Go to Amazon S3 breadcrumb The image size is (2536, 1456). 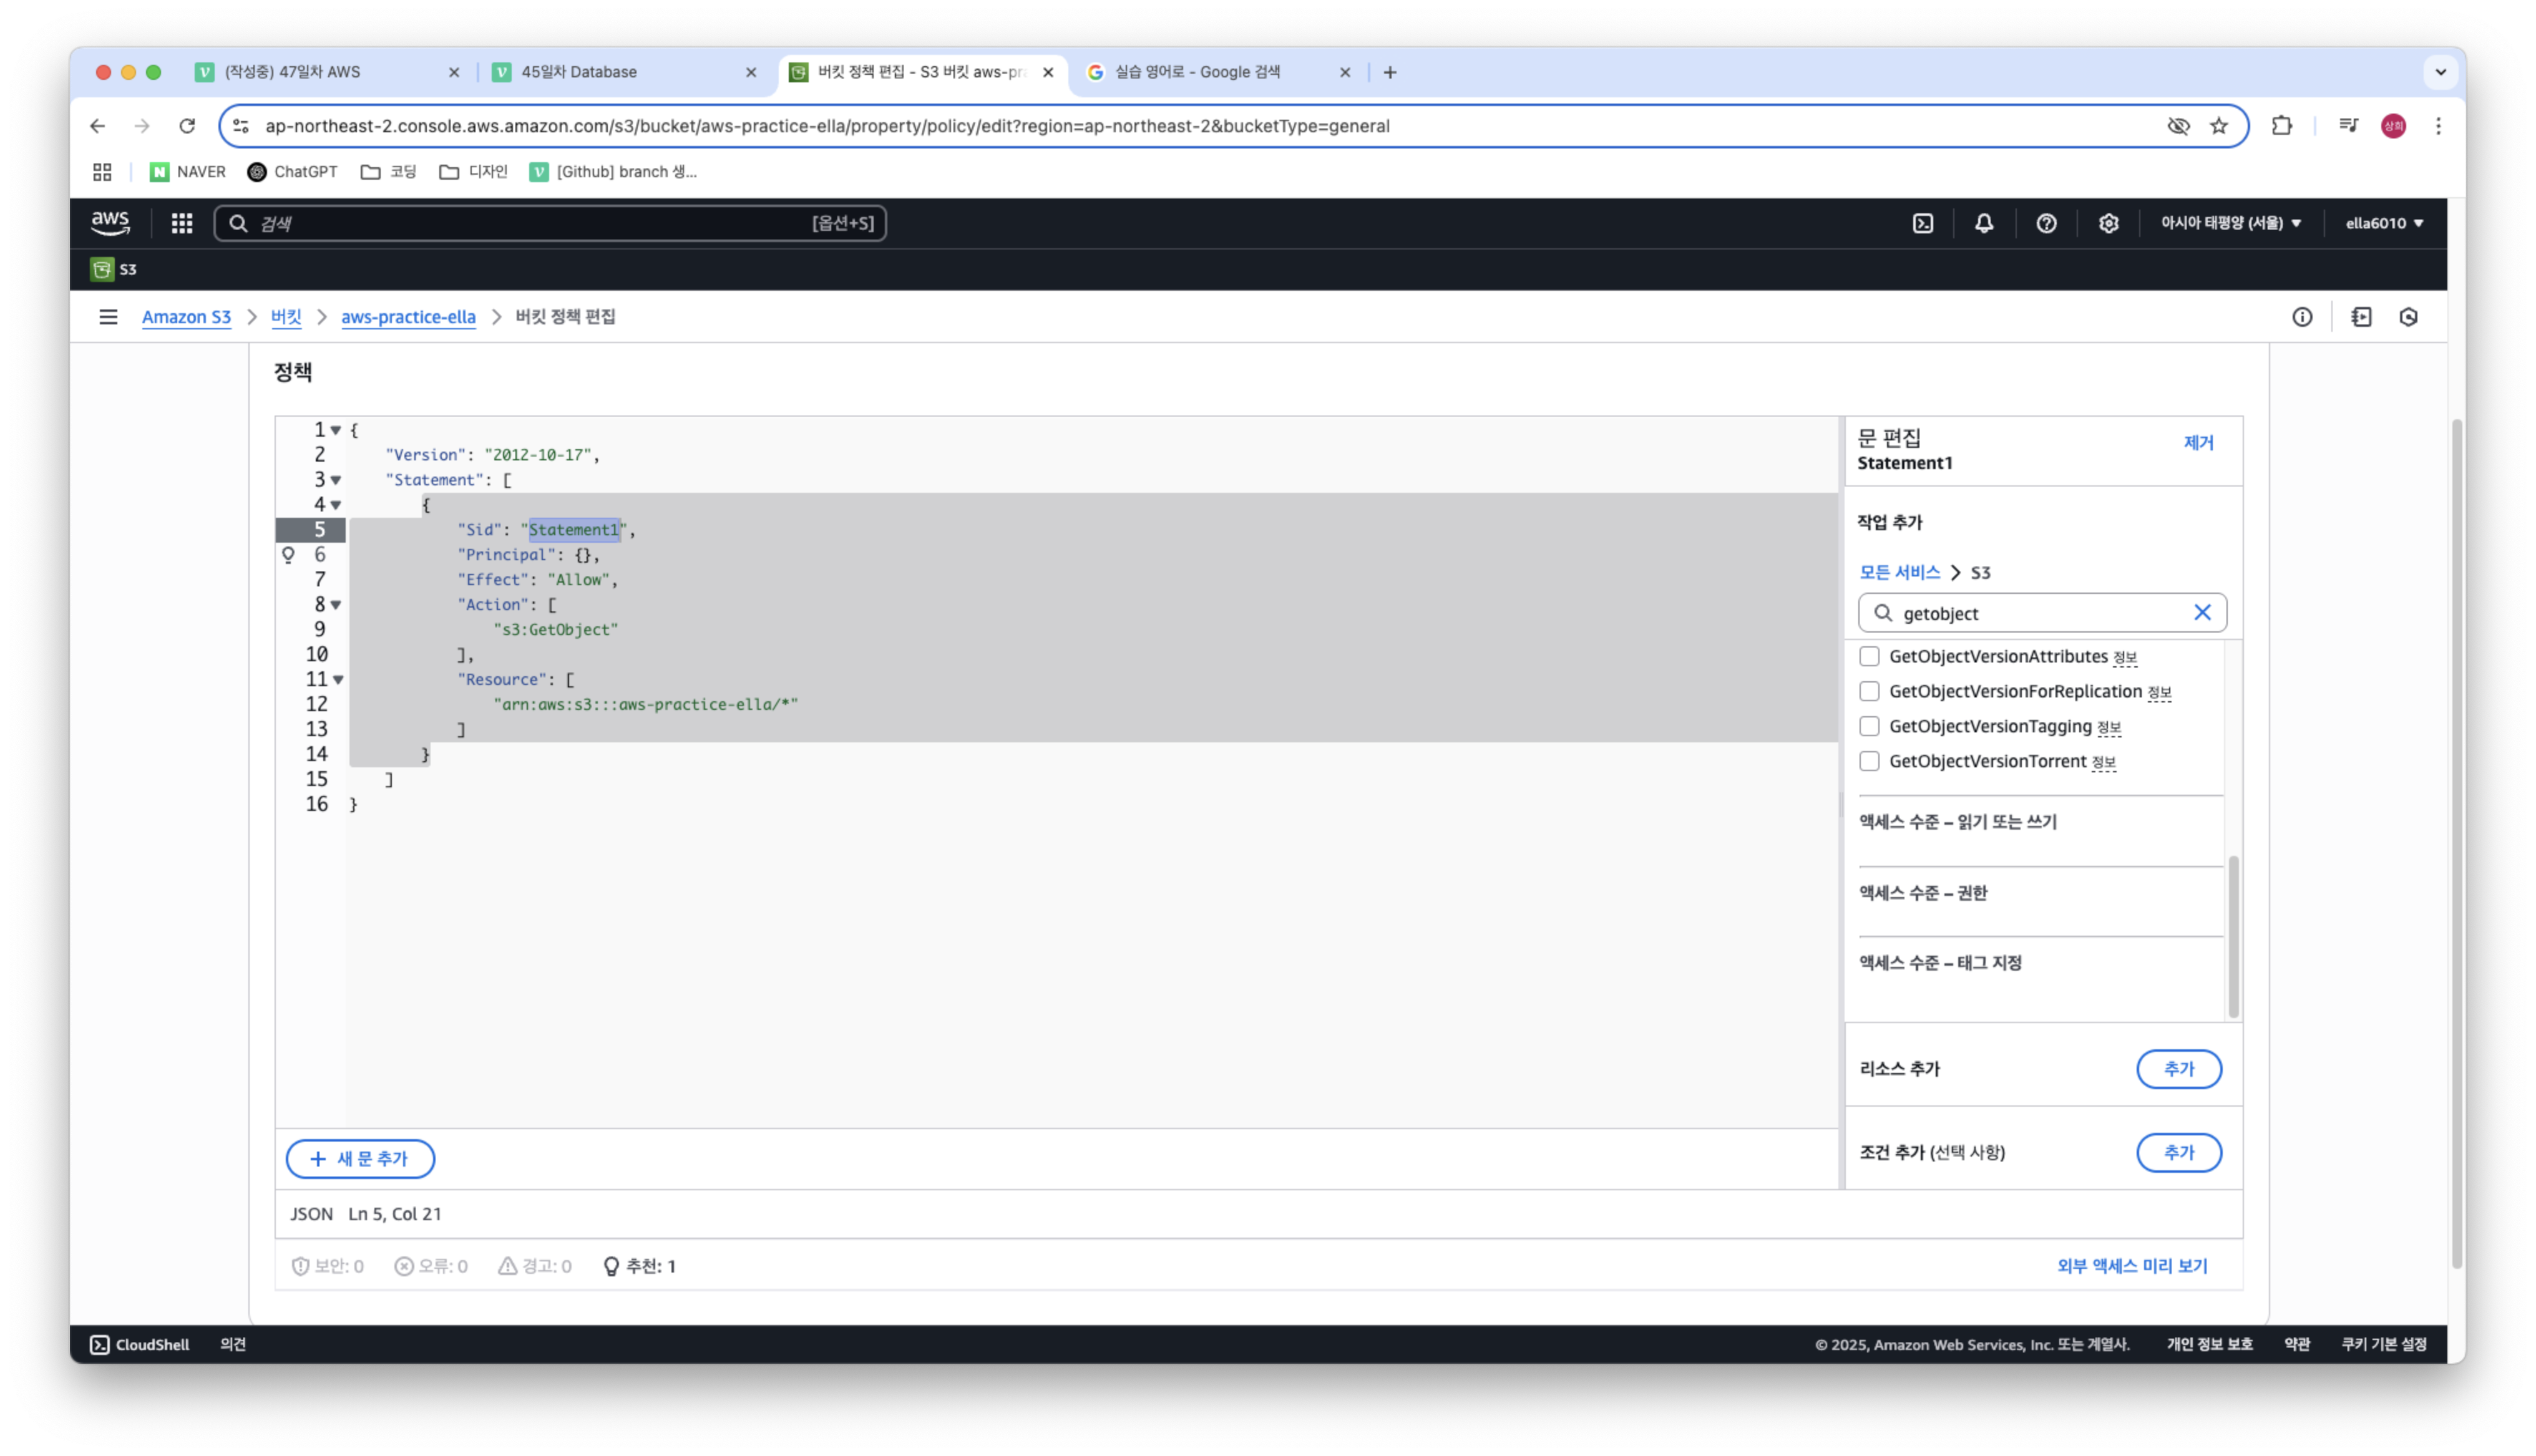coord(186,317)
